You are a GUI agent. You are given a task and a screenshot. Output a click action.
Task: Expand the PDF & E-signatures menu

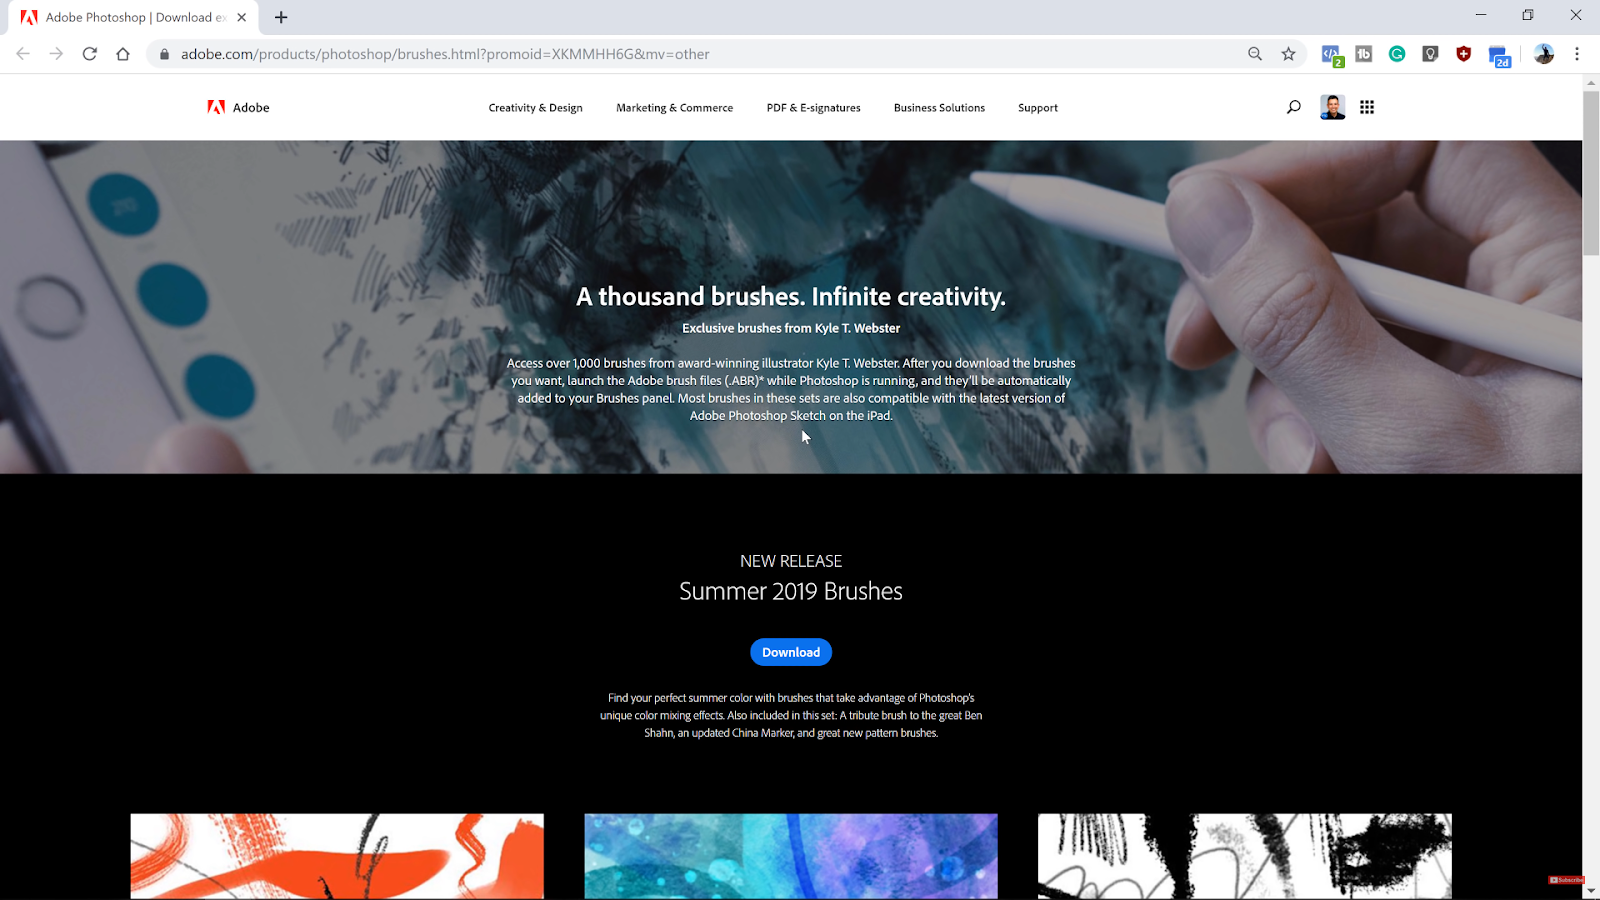pos(813,108)
